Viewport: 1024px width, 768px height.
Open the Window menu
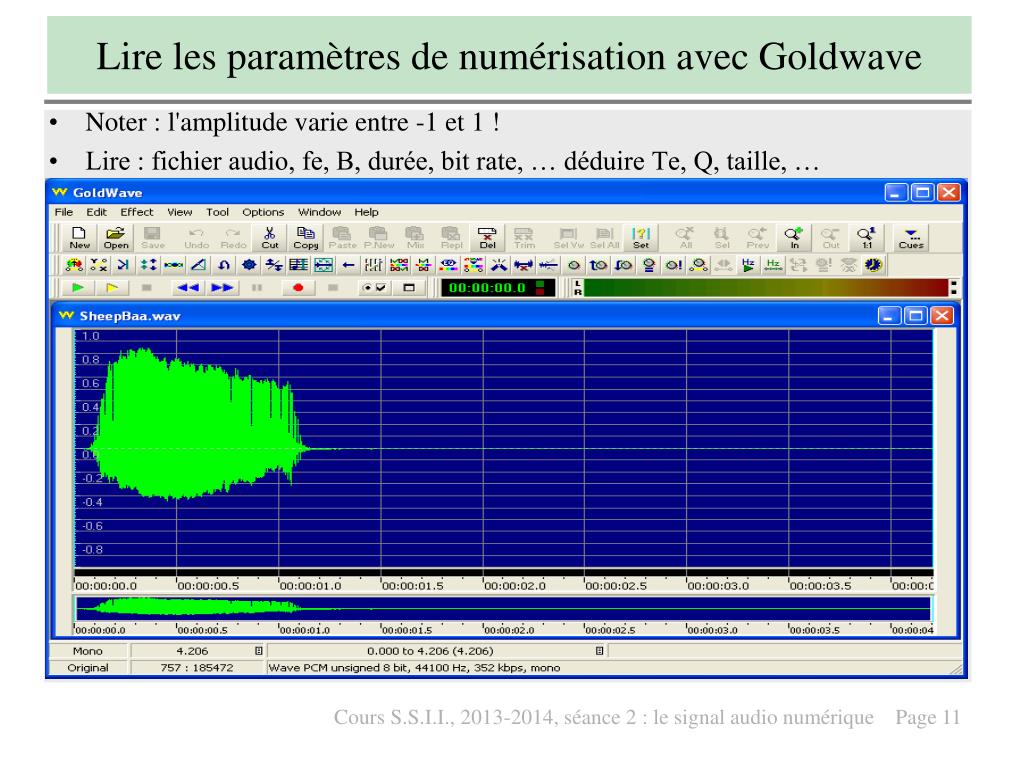pos(319,212)
